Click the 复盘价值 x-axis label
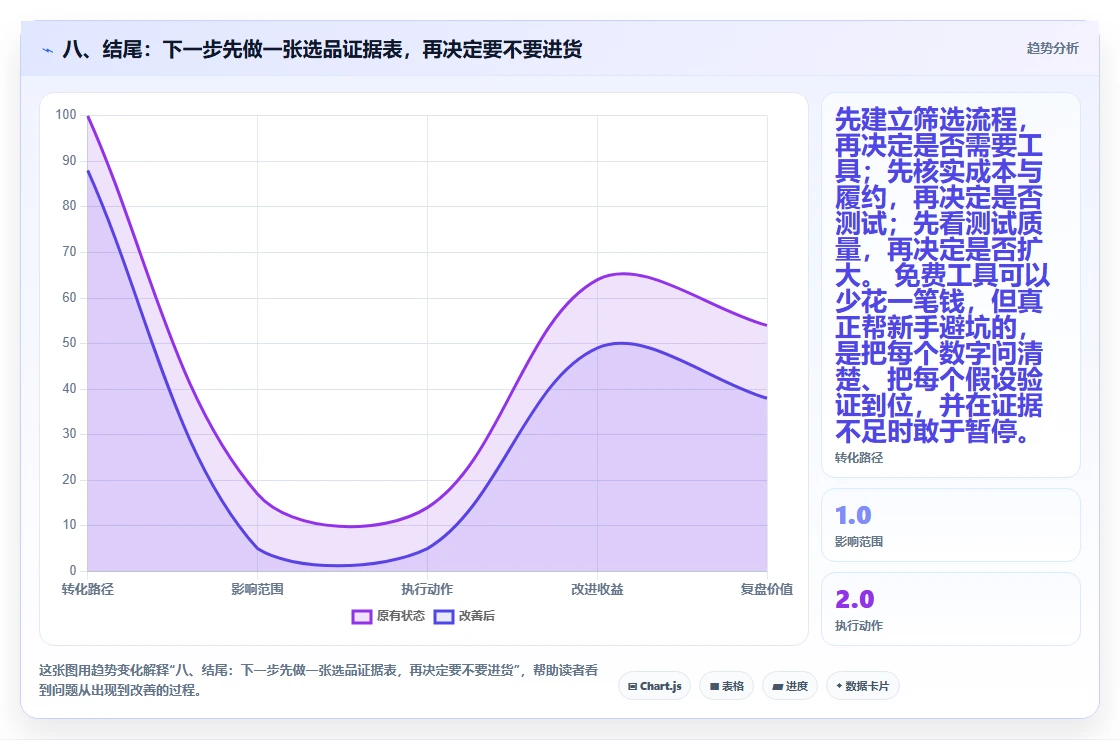The height and width of the screenshot is (740, 1120). click(x=766, y=589)
